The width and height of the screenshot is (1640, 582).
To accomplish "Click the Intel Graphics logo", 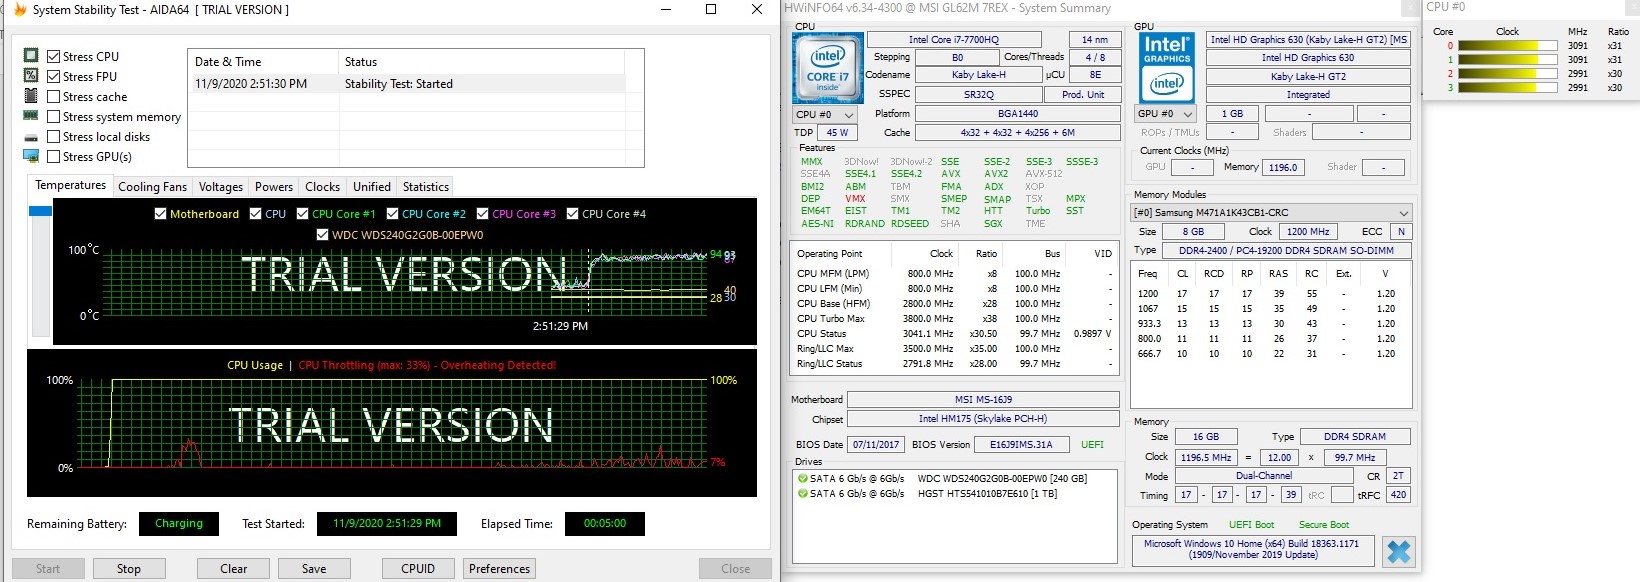I will point(1167,68).
